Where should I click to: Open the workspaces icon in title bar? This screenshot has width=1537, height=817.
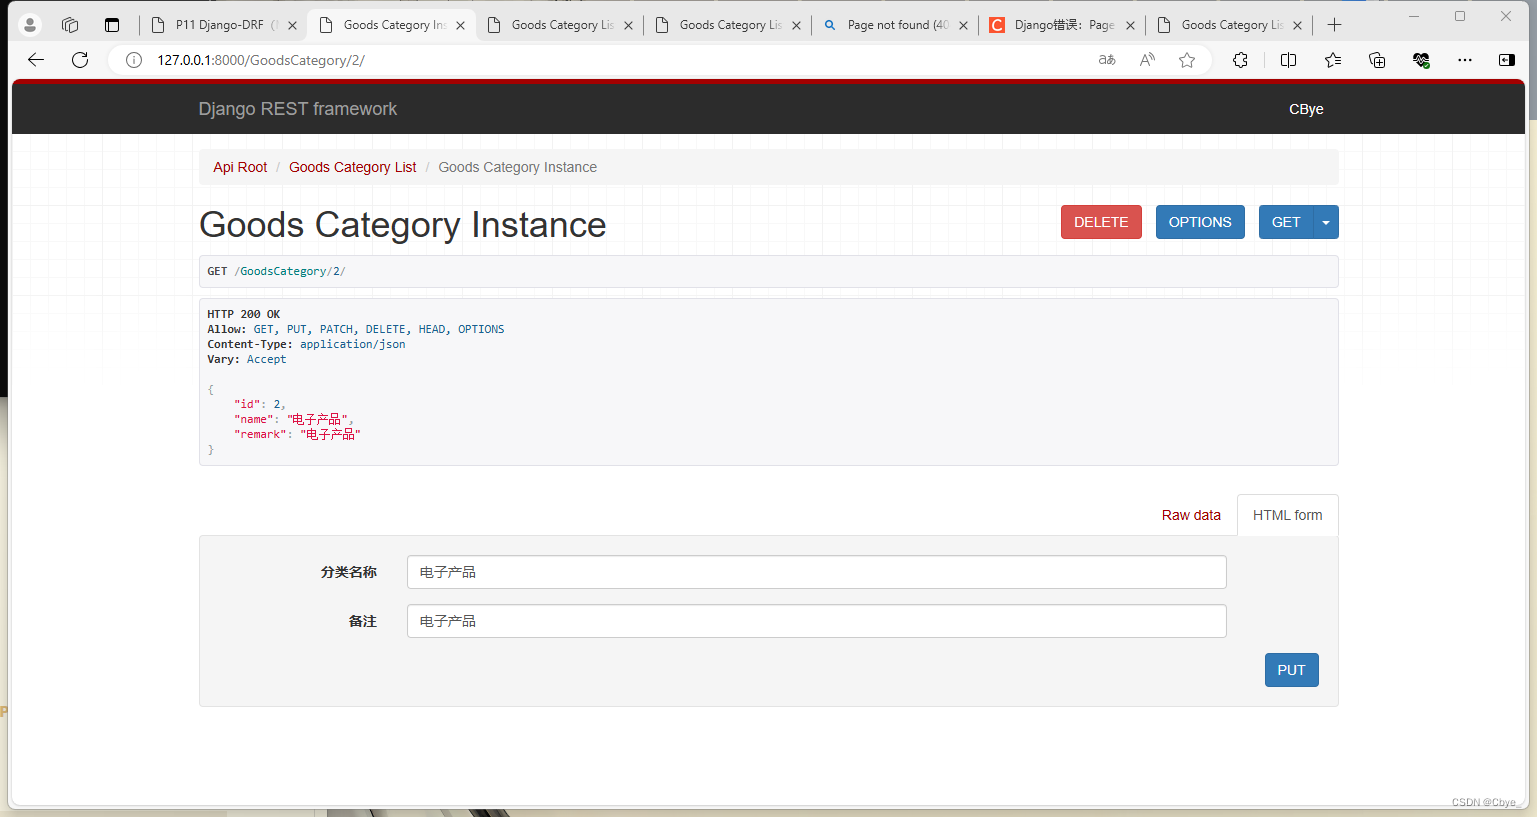point(70,25)
